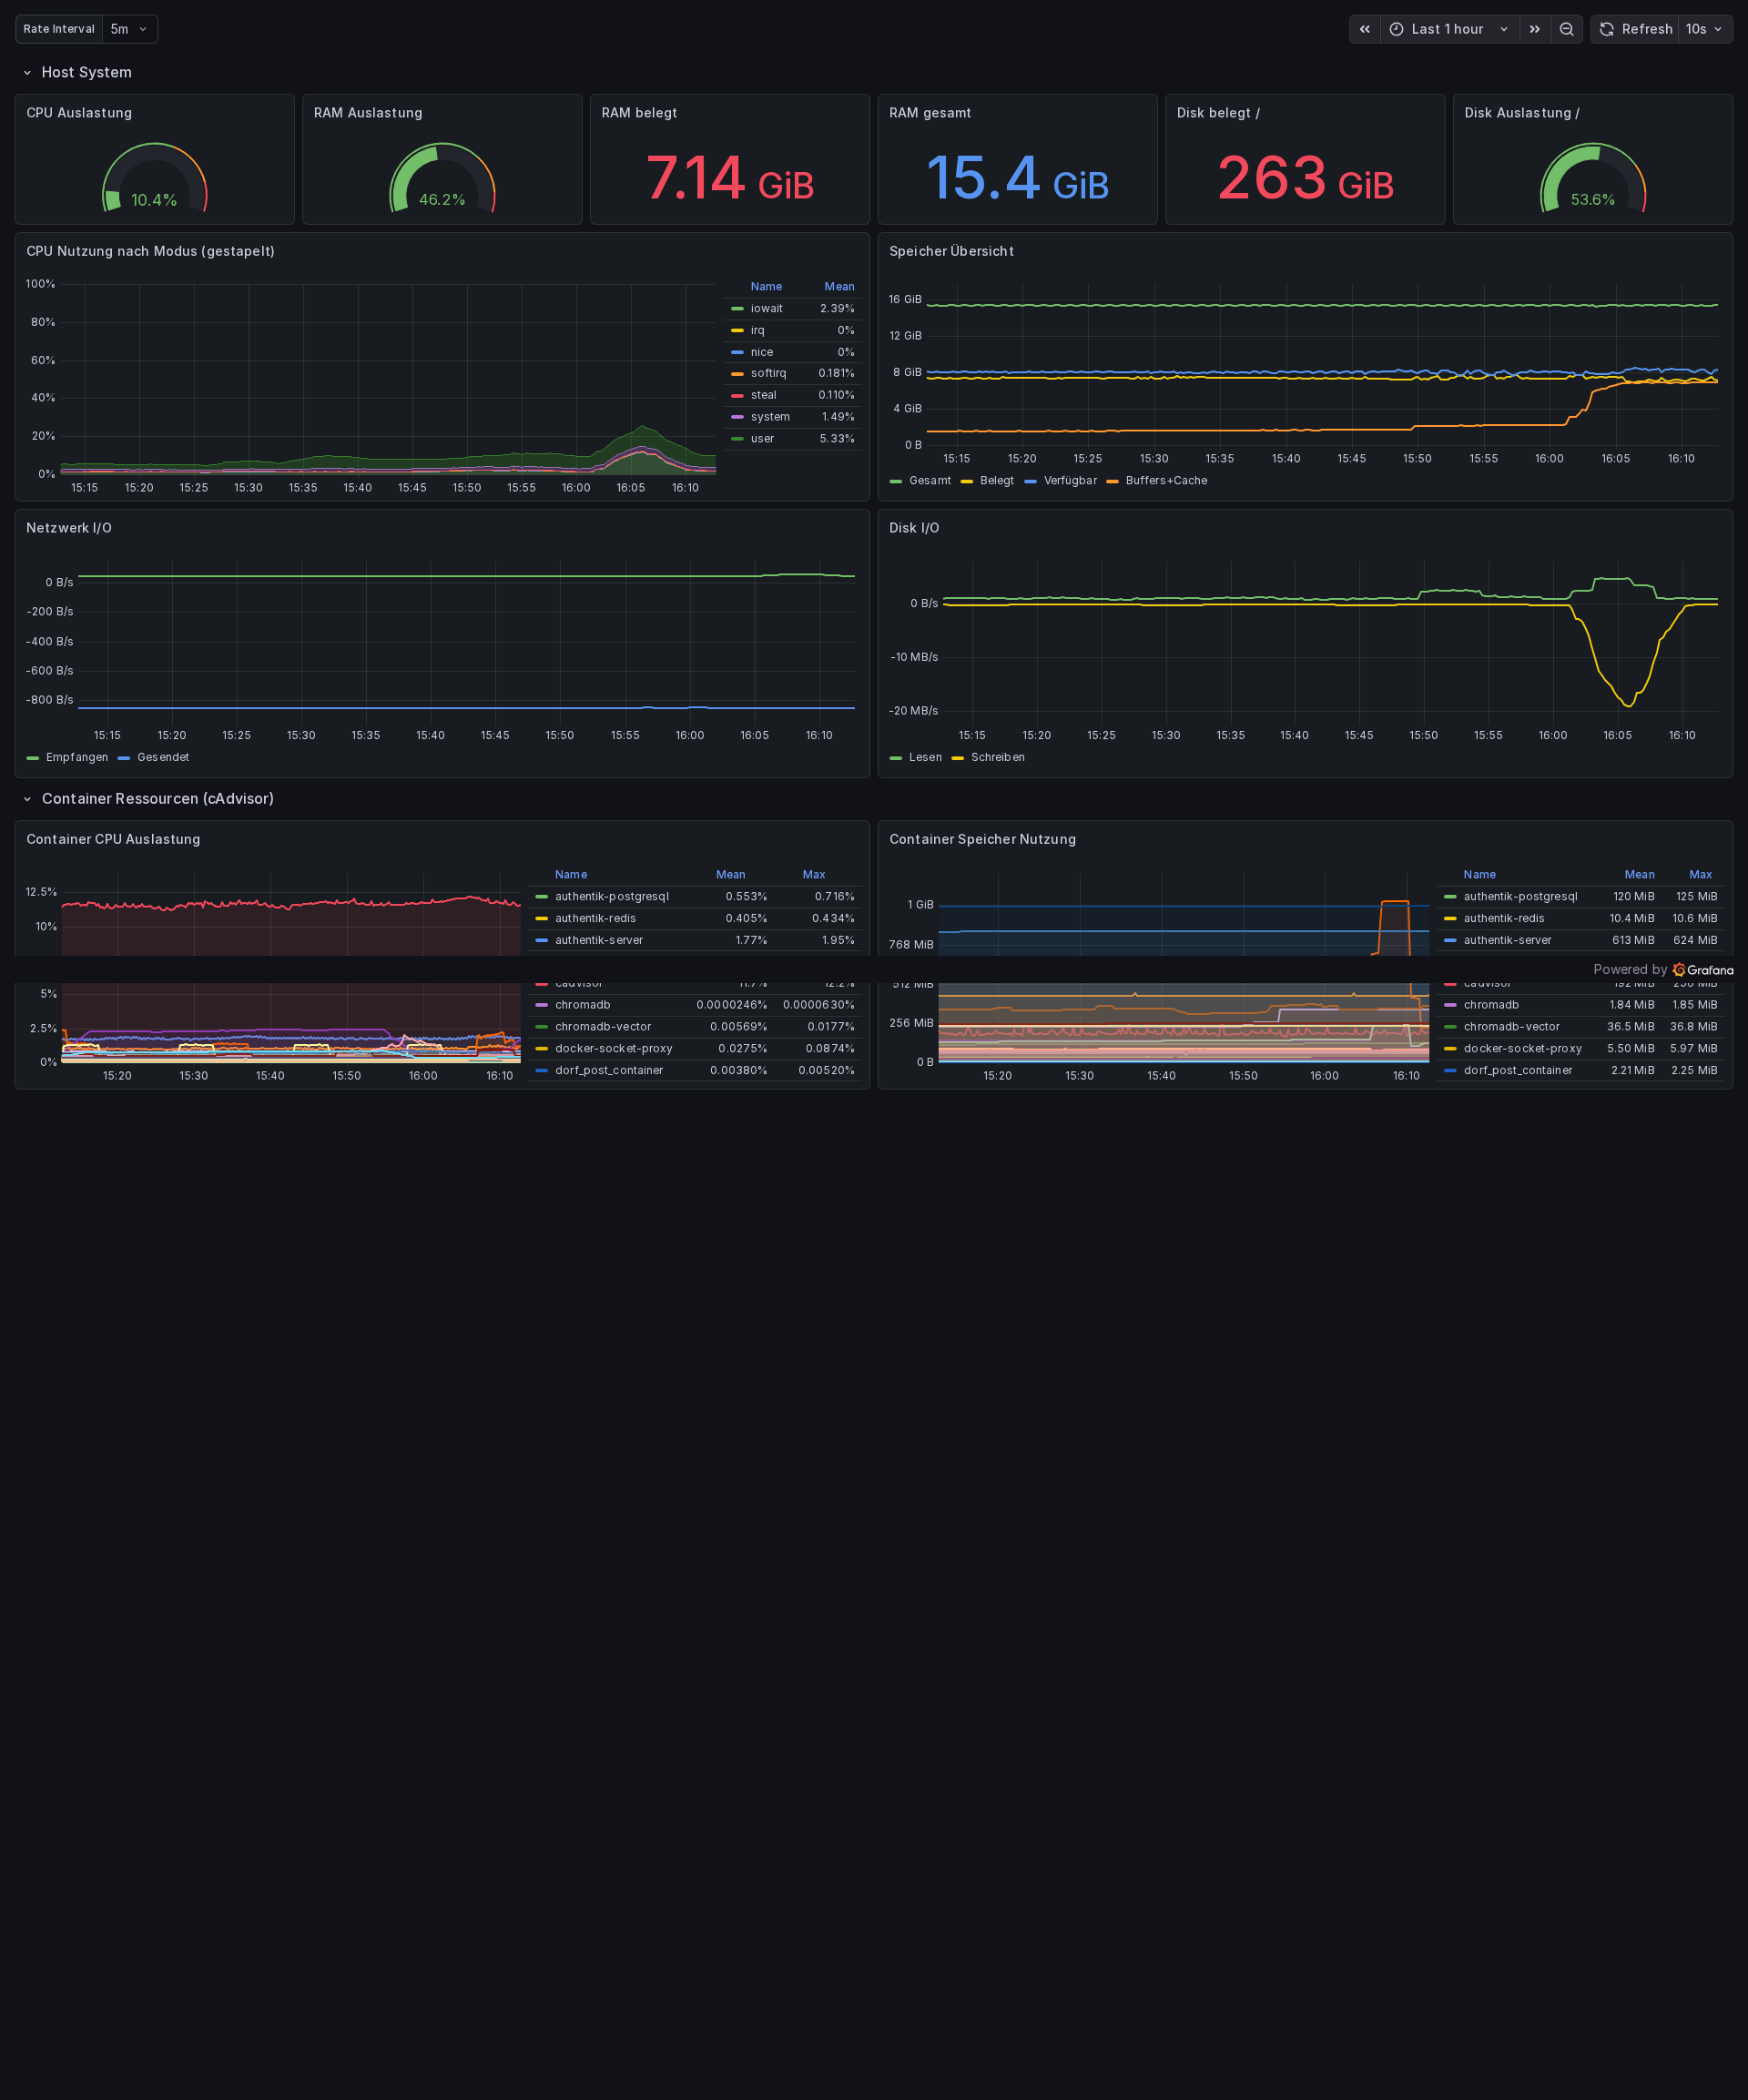
Task: Click the green line marker beside the iowait legend entry
Action: (x=737, y=308)
